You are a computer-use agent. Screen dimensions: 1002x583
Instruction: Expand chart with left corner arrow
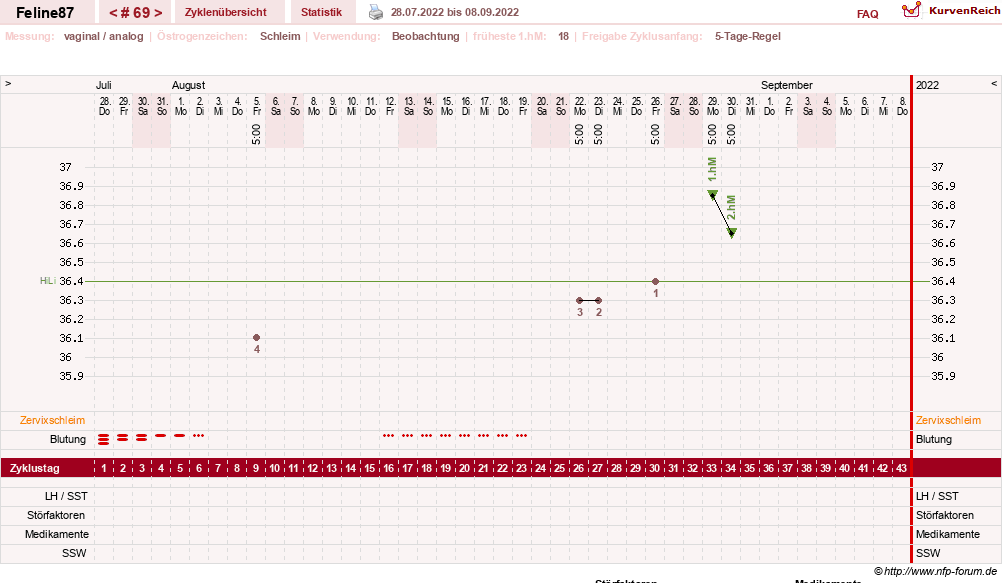click(8, 84)
